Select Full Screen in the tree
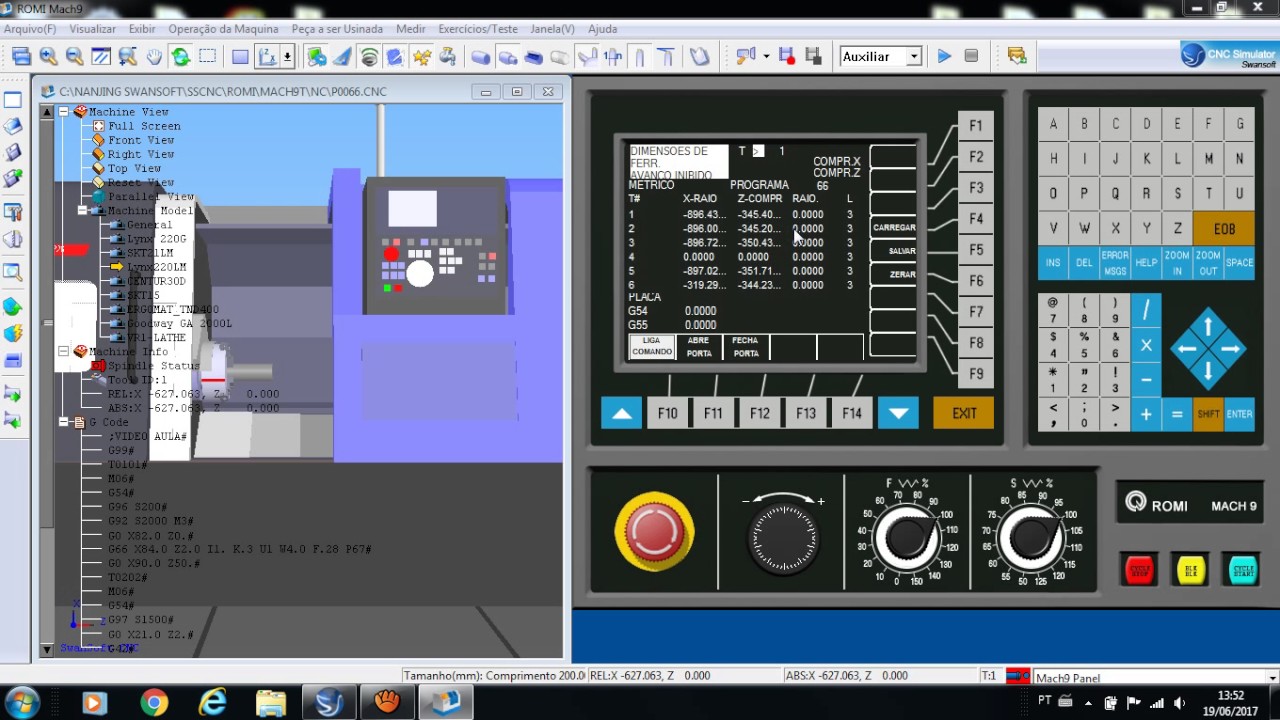Image resolution: width=1280 pixels, height=720 pixels. 144,126
